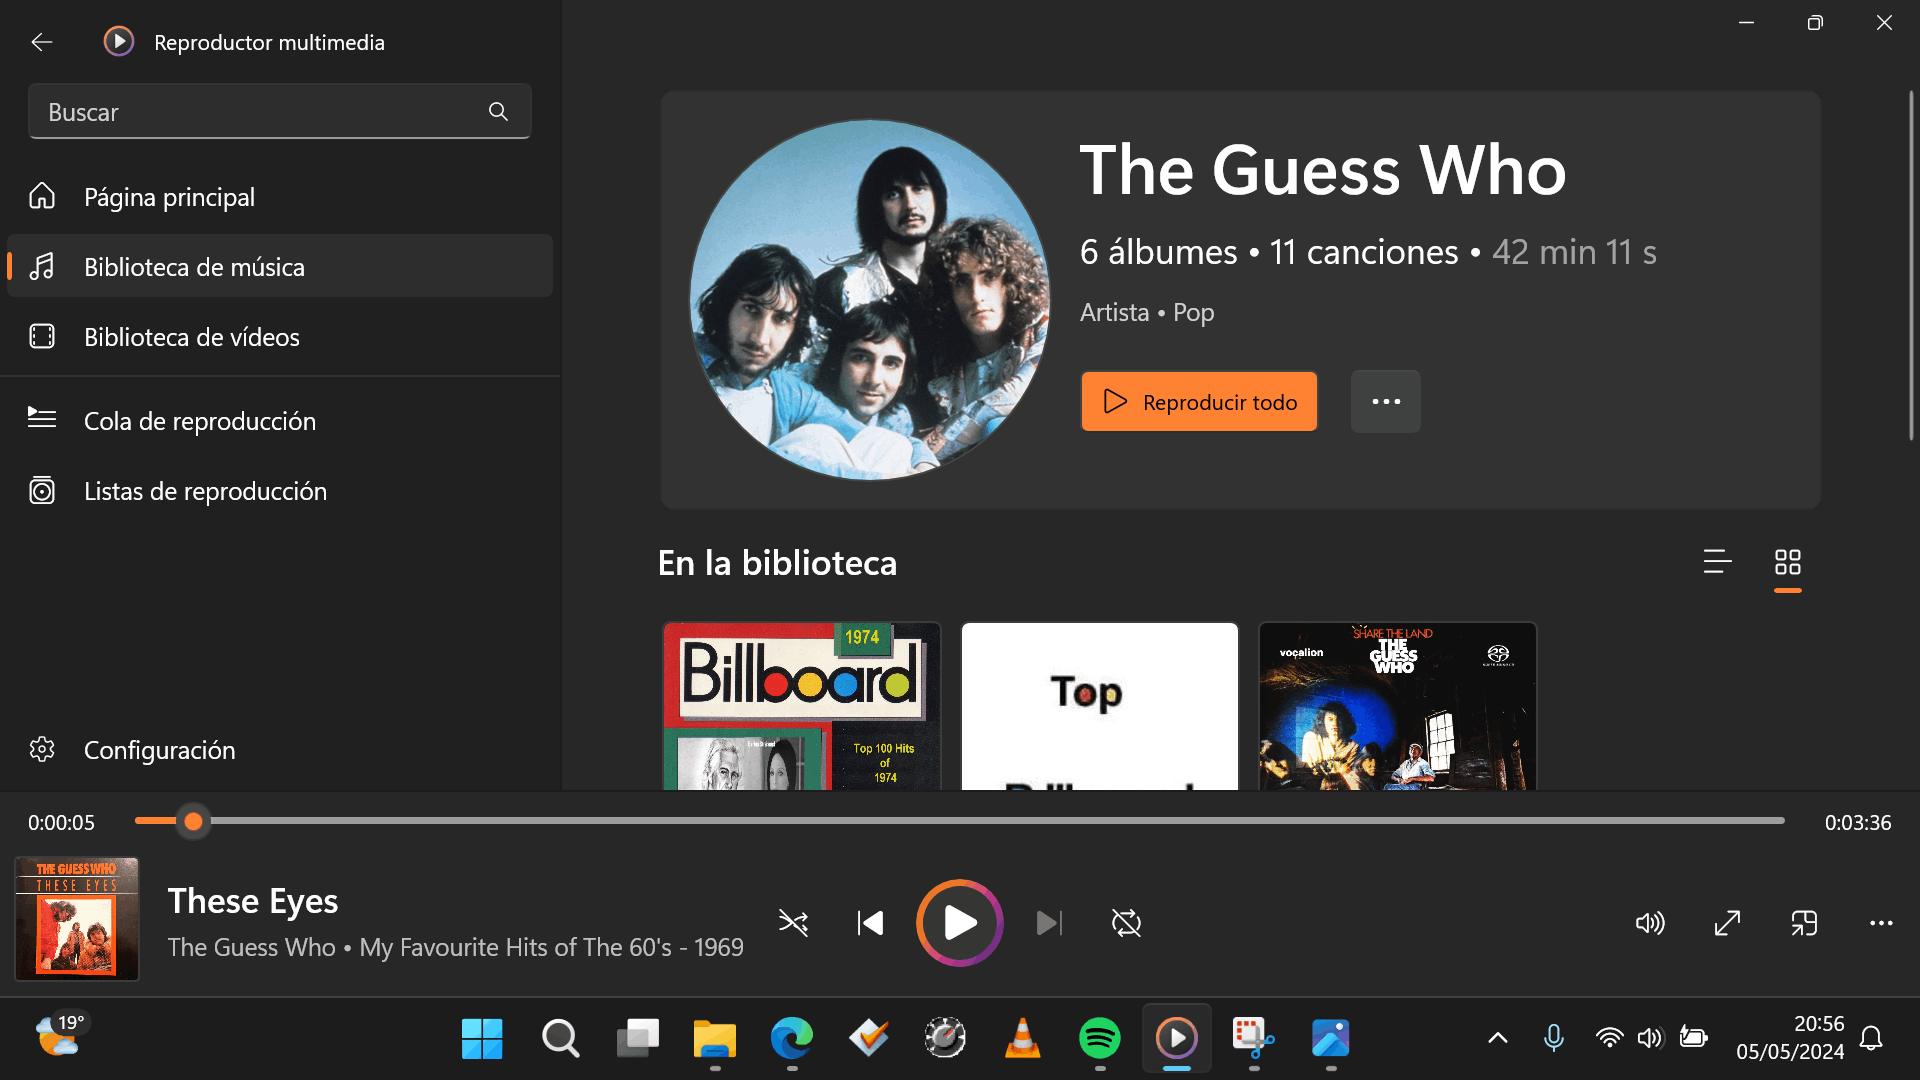Open the Windows Start menu
1920x1080 pixels.
(482, 1039)
